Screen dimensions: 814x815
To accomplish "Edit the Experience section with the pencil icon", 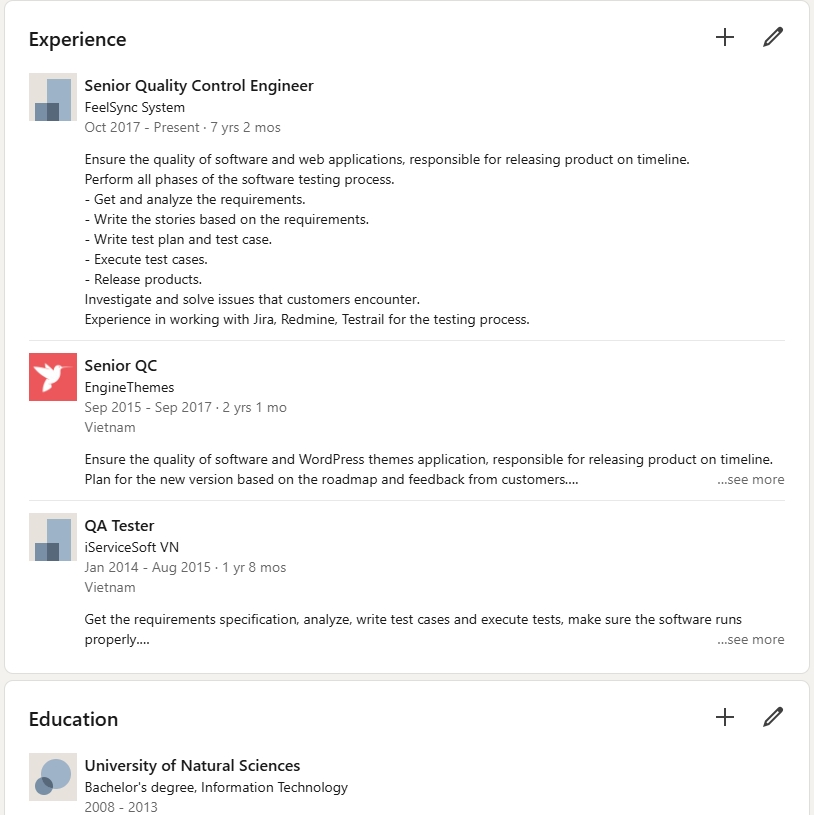I will (773, 37).
